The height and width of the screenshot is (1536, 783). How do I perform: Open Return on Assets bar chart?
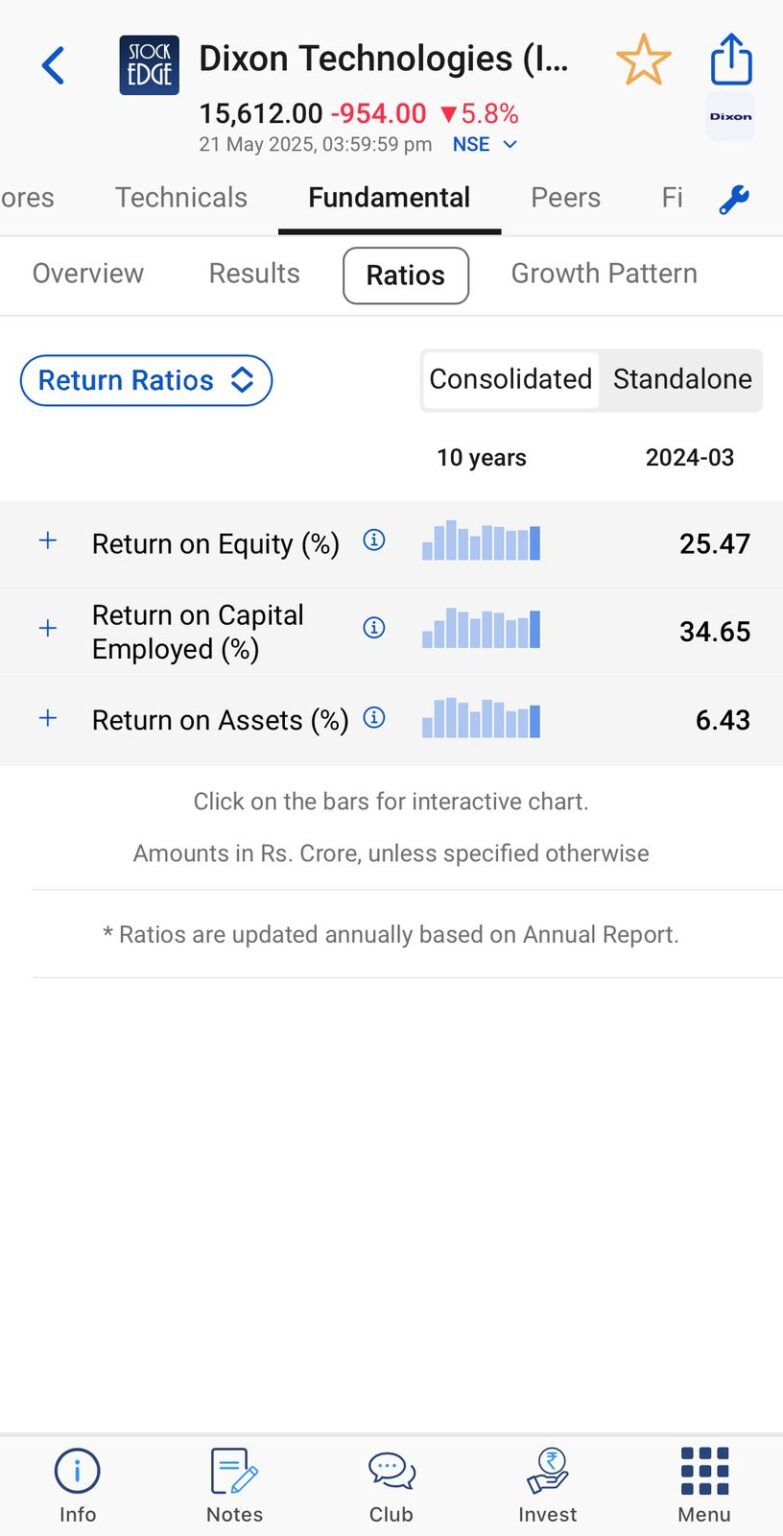click(x=481, y=718)
